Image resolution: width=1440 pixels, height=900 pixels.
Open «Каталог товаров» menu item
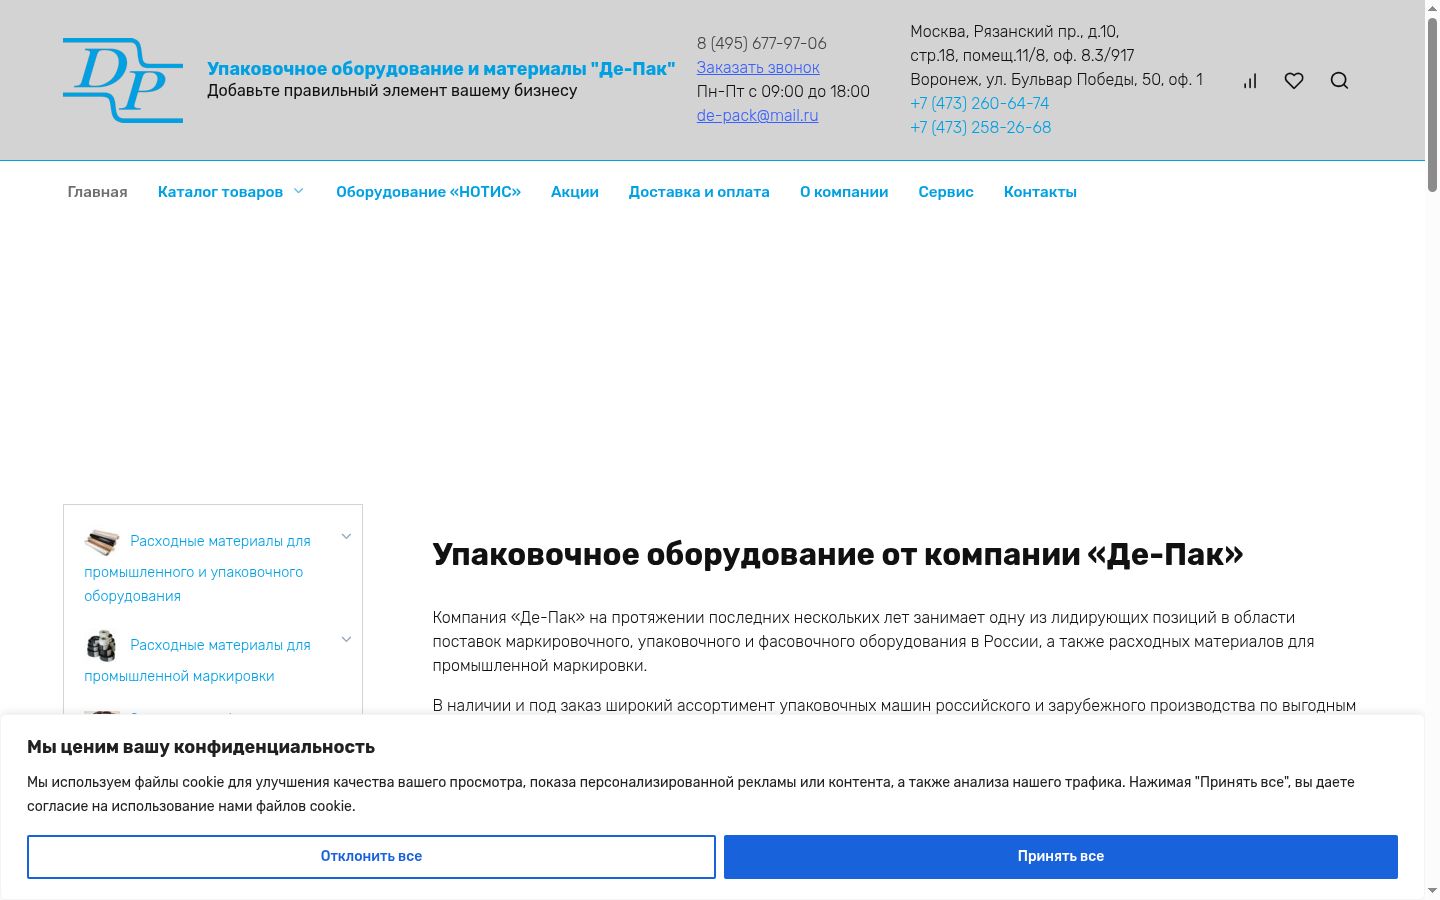point(220,192)
